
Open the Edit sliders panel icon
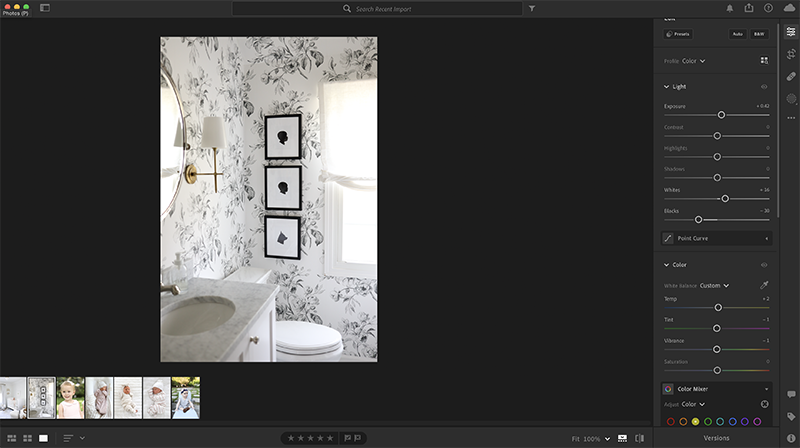[791, 32]
